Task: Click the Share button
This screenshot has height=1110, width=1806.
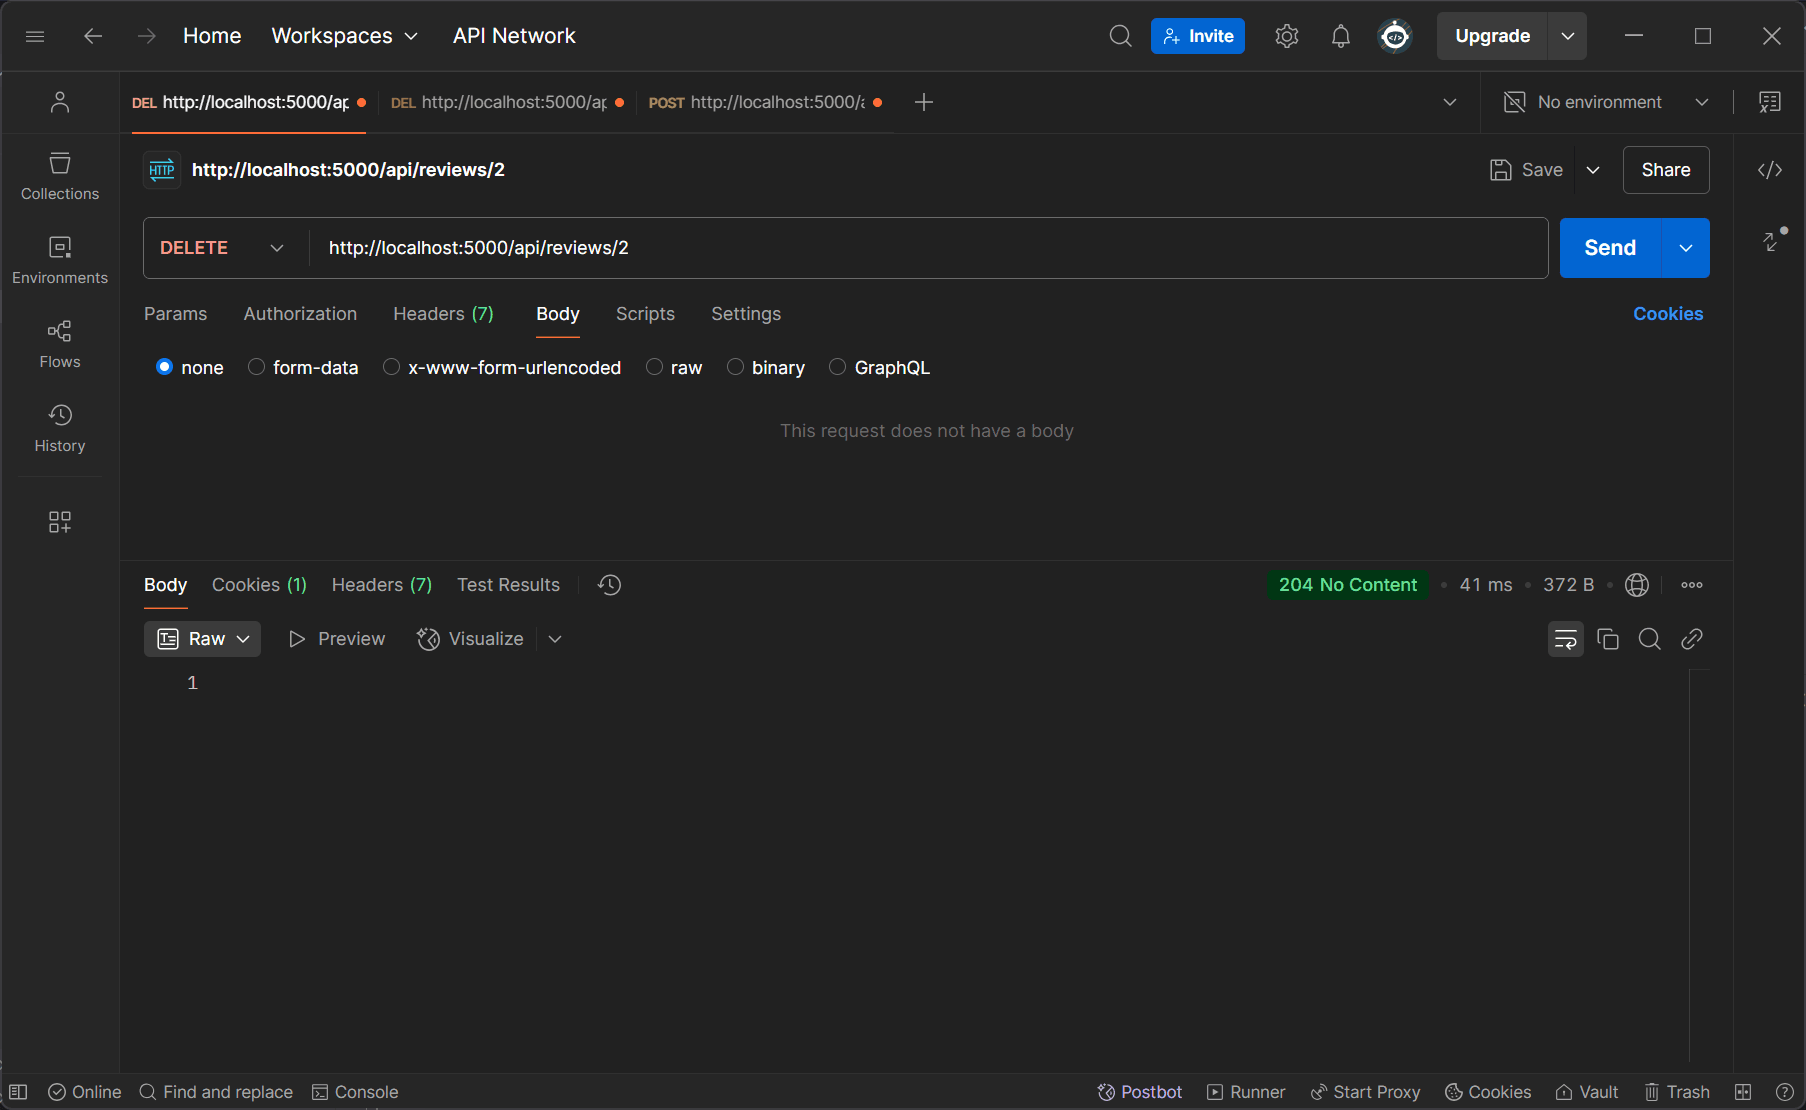Action: click(1666, 170)
